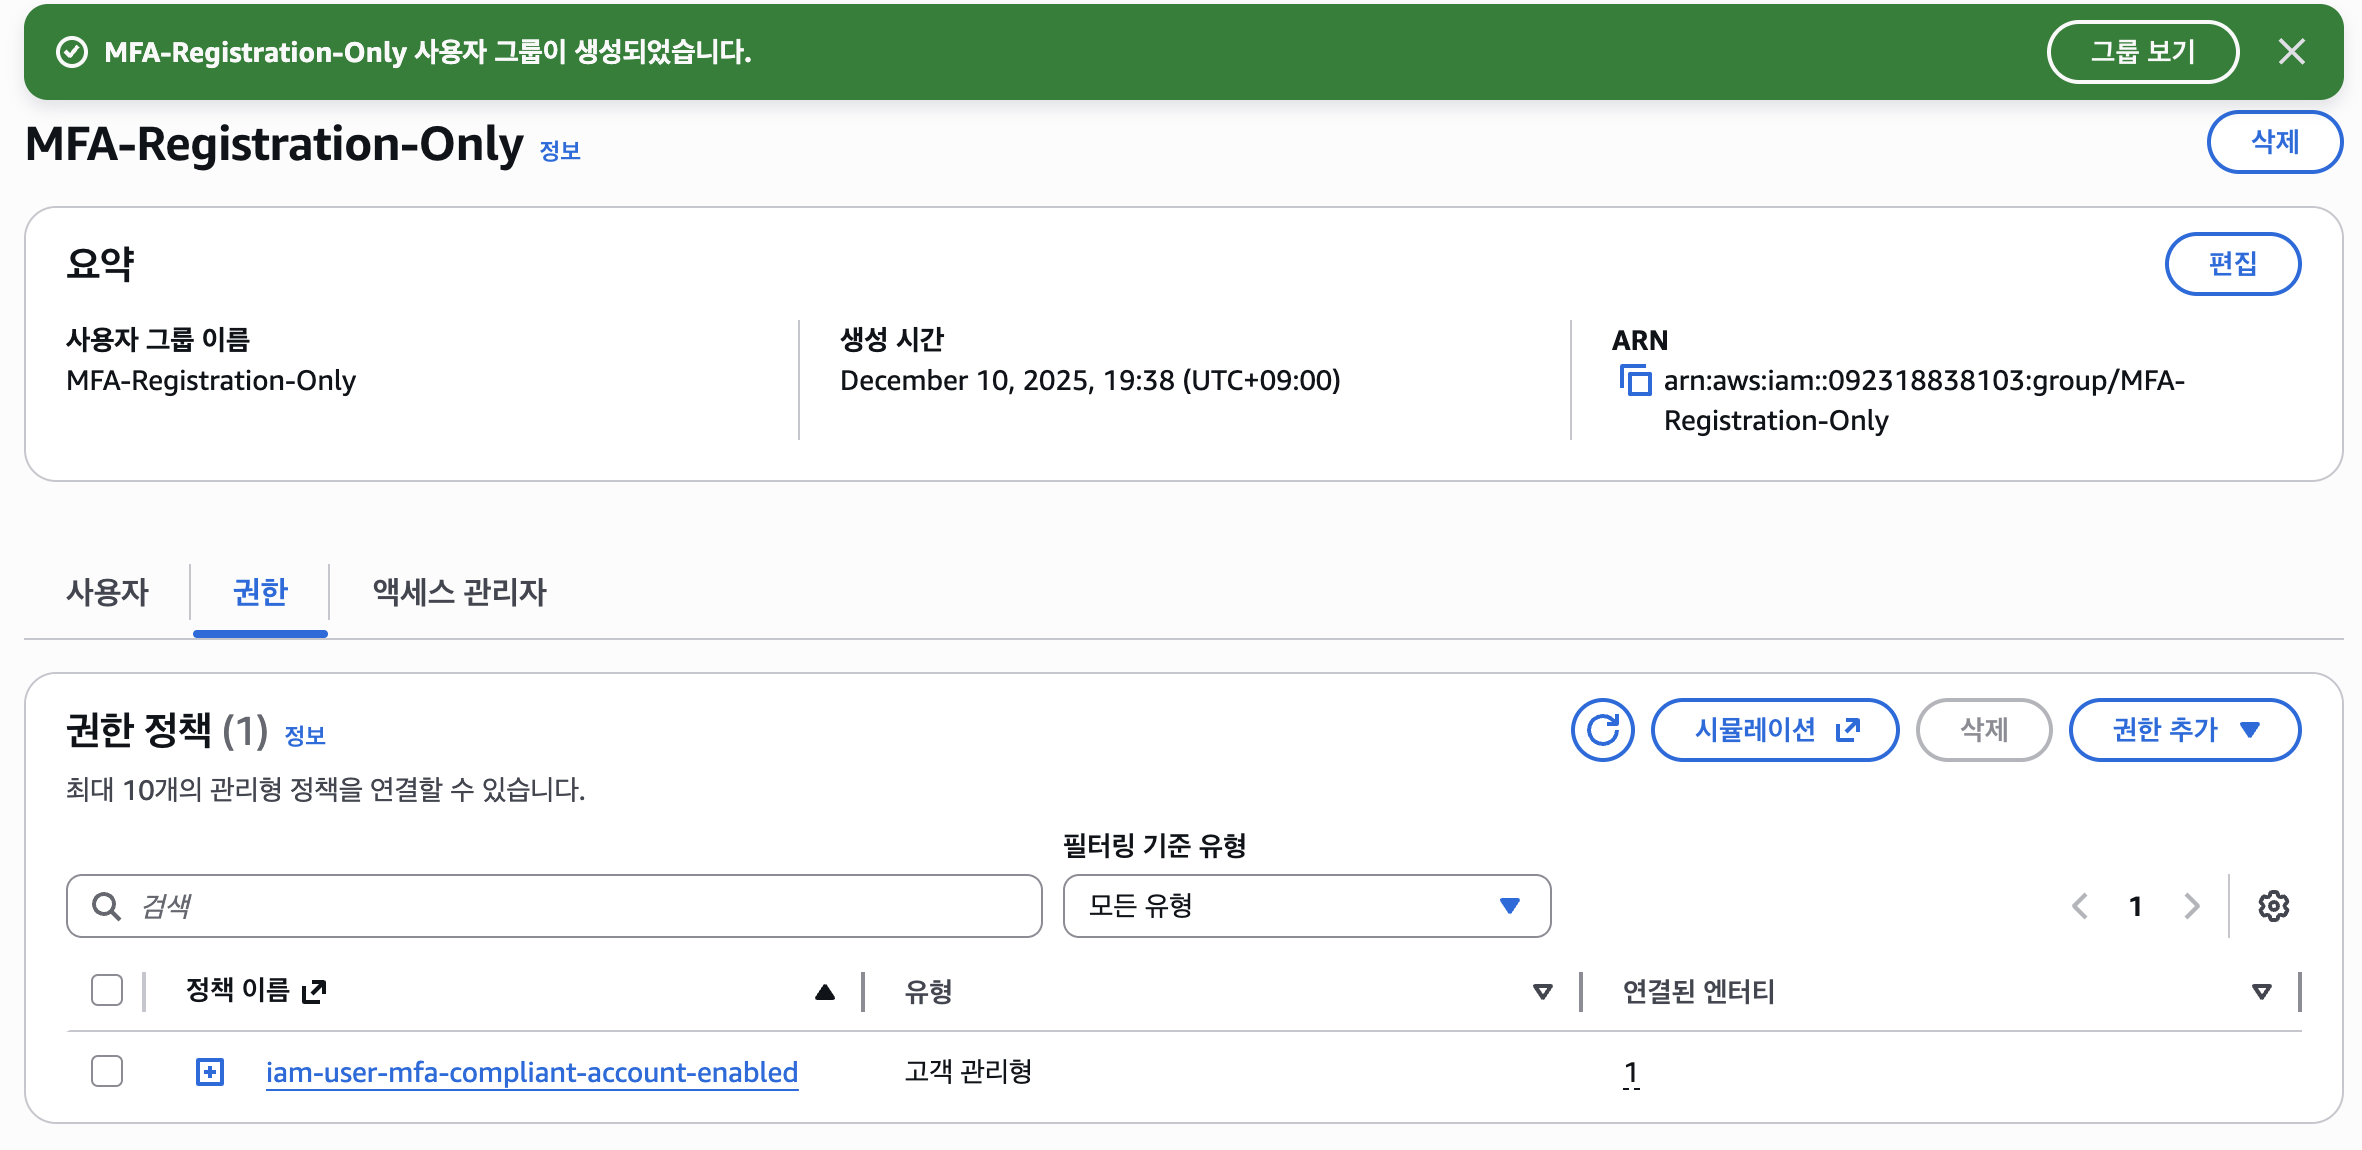
Task: Sort by policy name ascending arrow
Action: (824, 992)
